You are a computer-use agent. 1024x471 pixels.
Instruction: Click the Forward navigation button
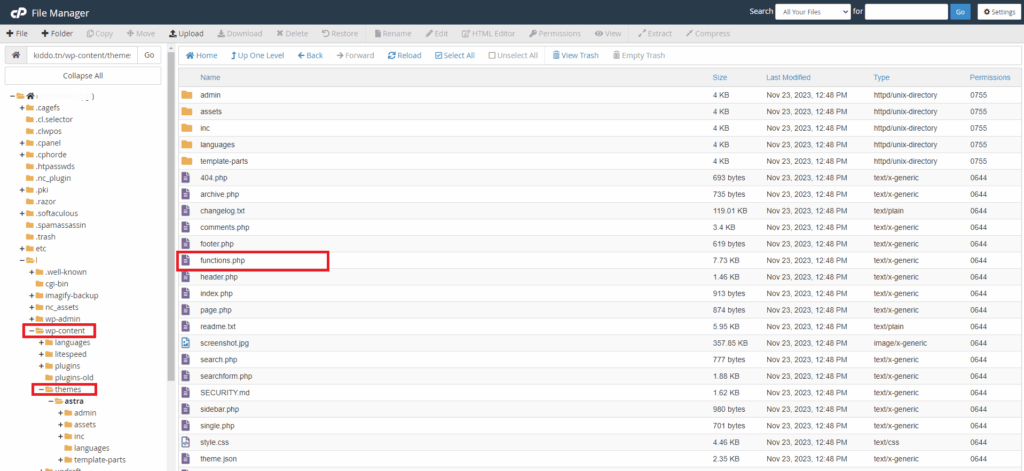(355, 56)
